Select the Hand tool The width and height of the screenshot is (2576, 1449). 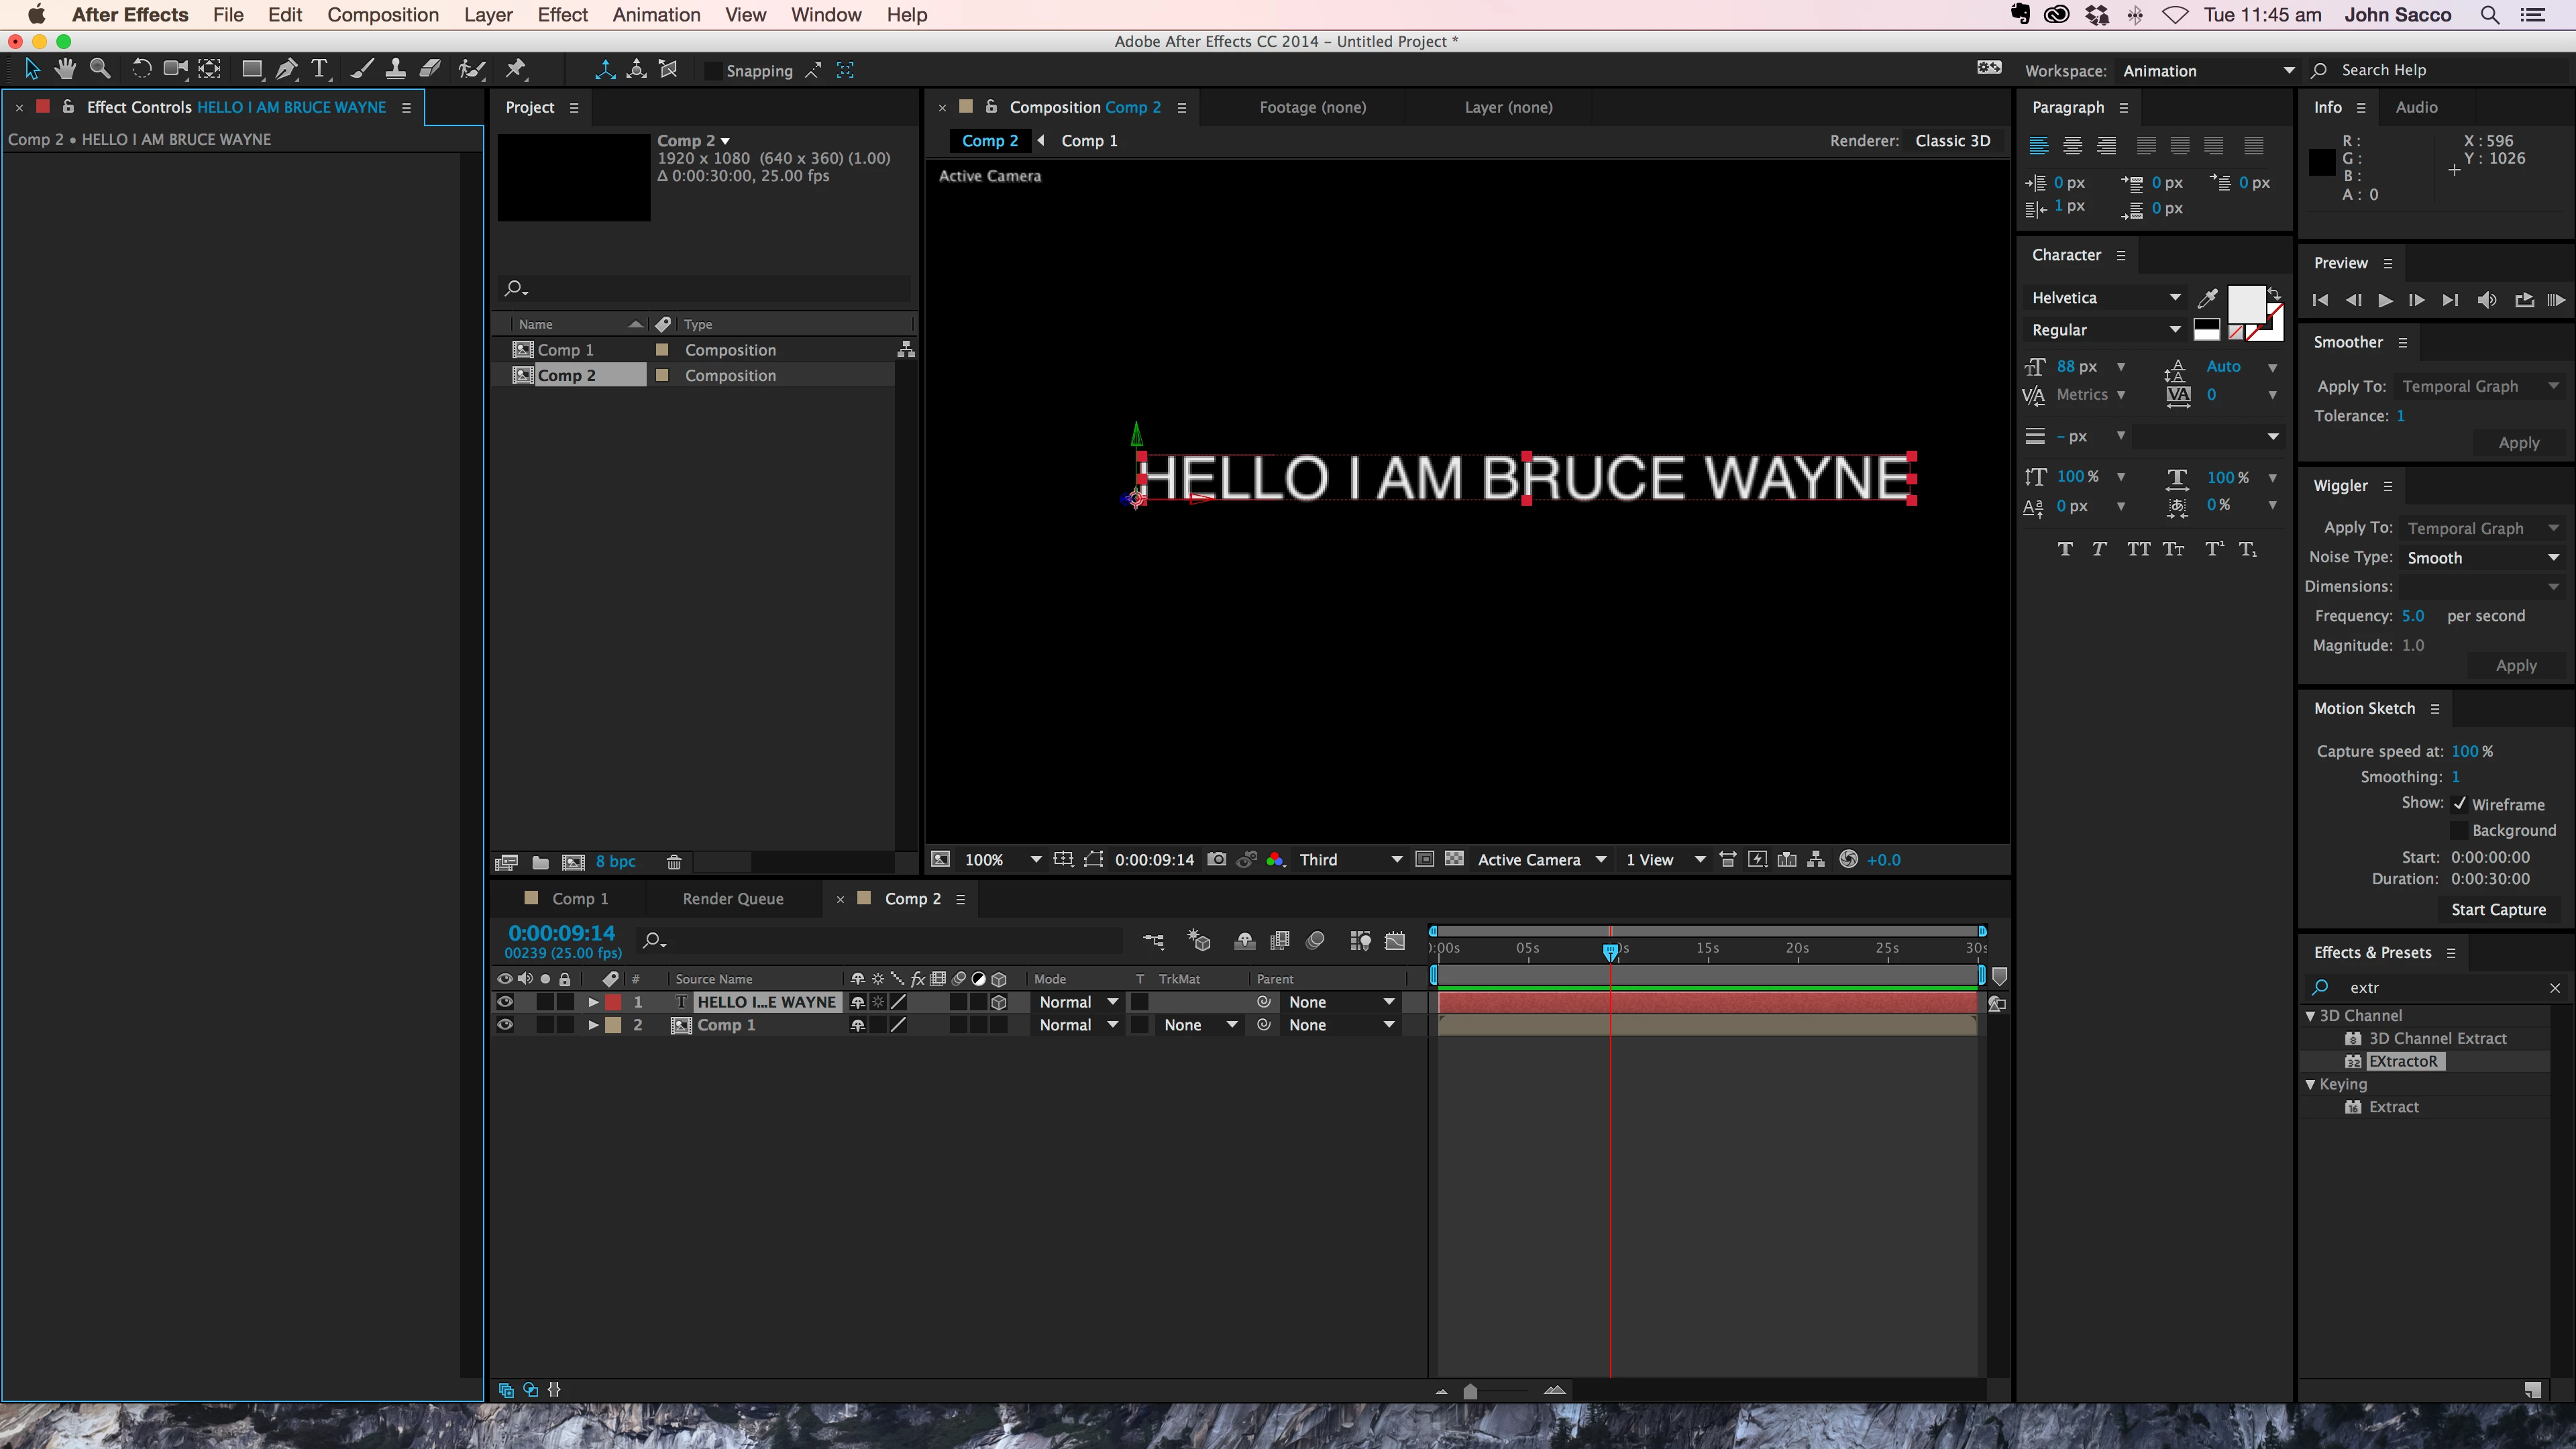tap(65, 69)
